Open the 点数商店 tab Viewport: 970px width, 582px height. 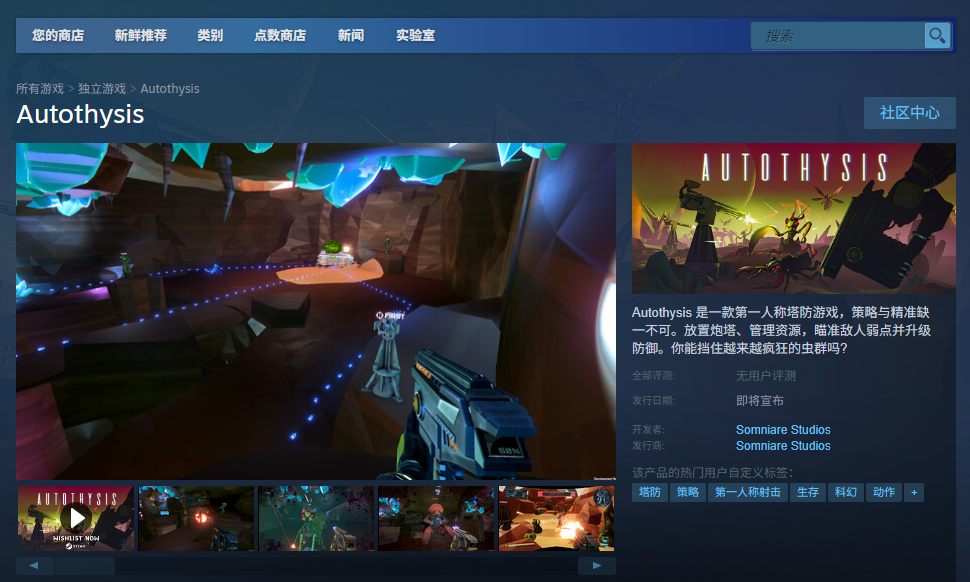click(280, 36)
